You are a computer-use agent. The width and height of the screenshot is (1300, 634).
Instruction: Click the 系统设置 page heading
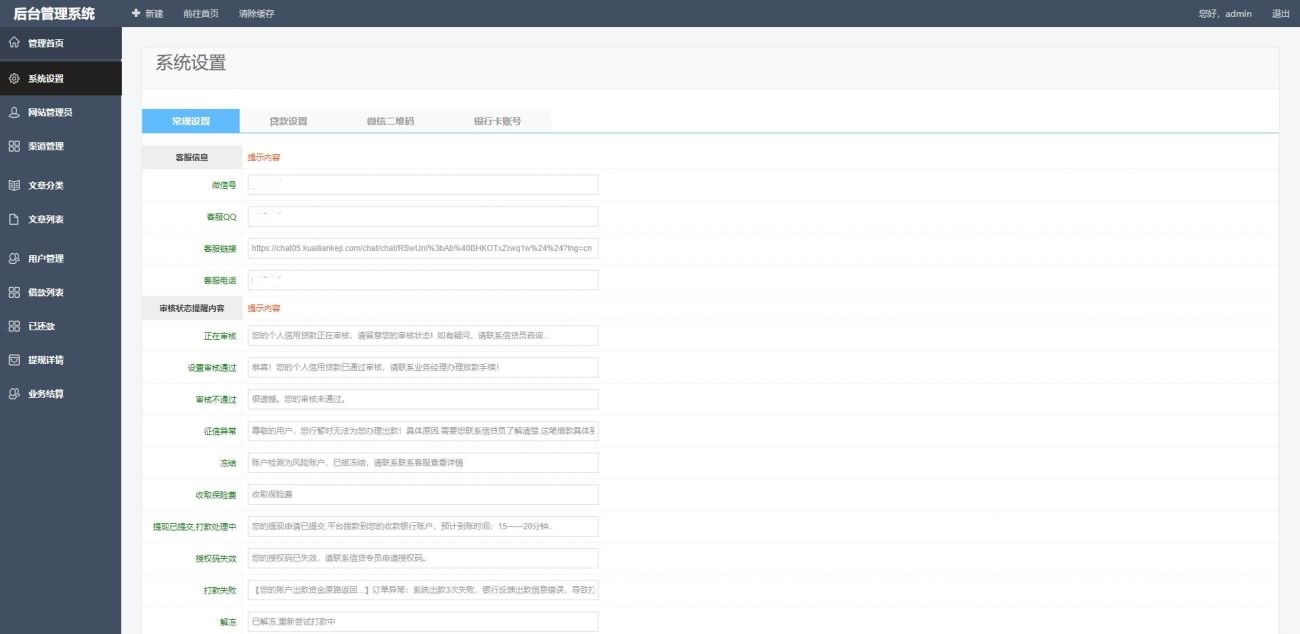[x=191, y=63]
